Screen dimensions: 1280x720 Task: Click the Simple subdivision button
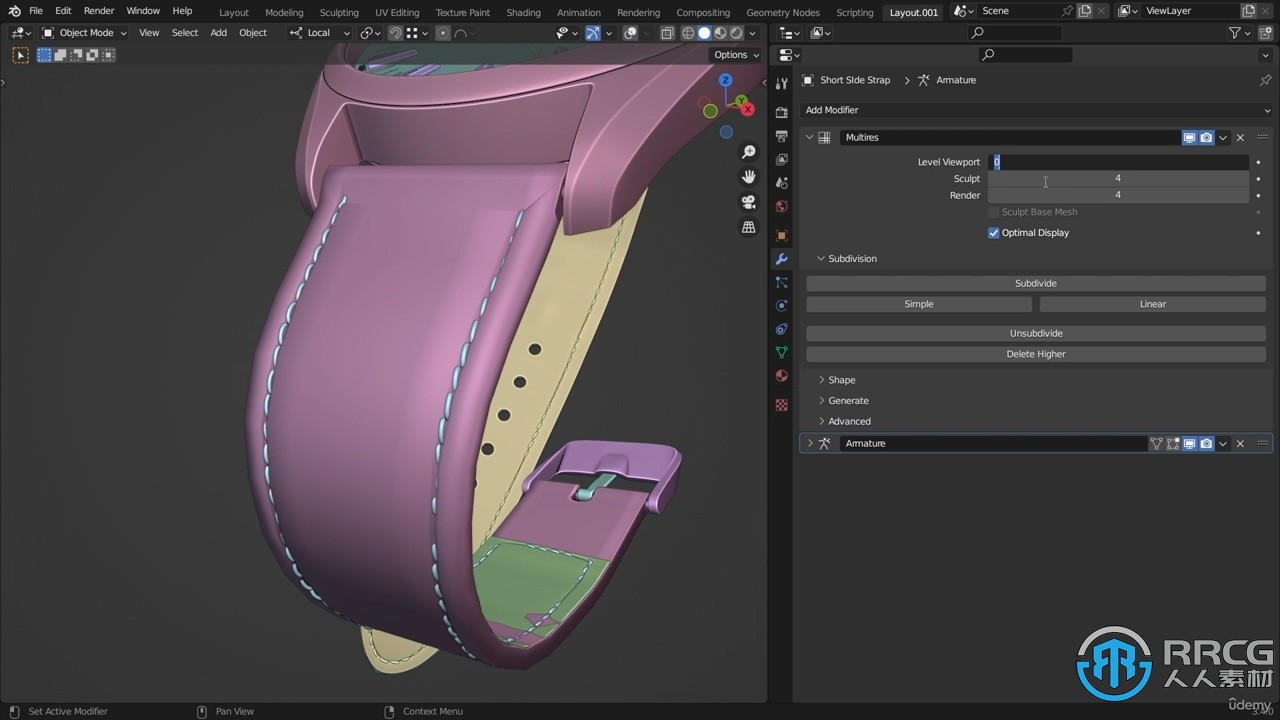tap(919, 304)
